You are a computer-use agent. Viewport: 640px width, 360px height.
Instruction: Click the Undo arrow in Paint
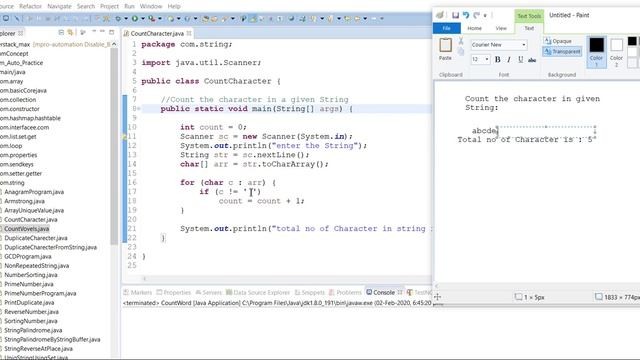[x=466, y=15]
